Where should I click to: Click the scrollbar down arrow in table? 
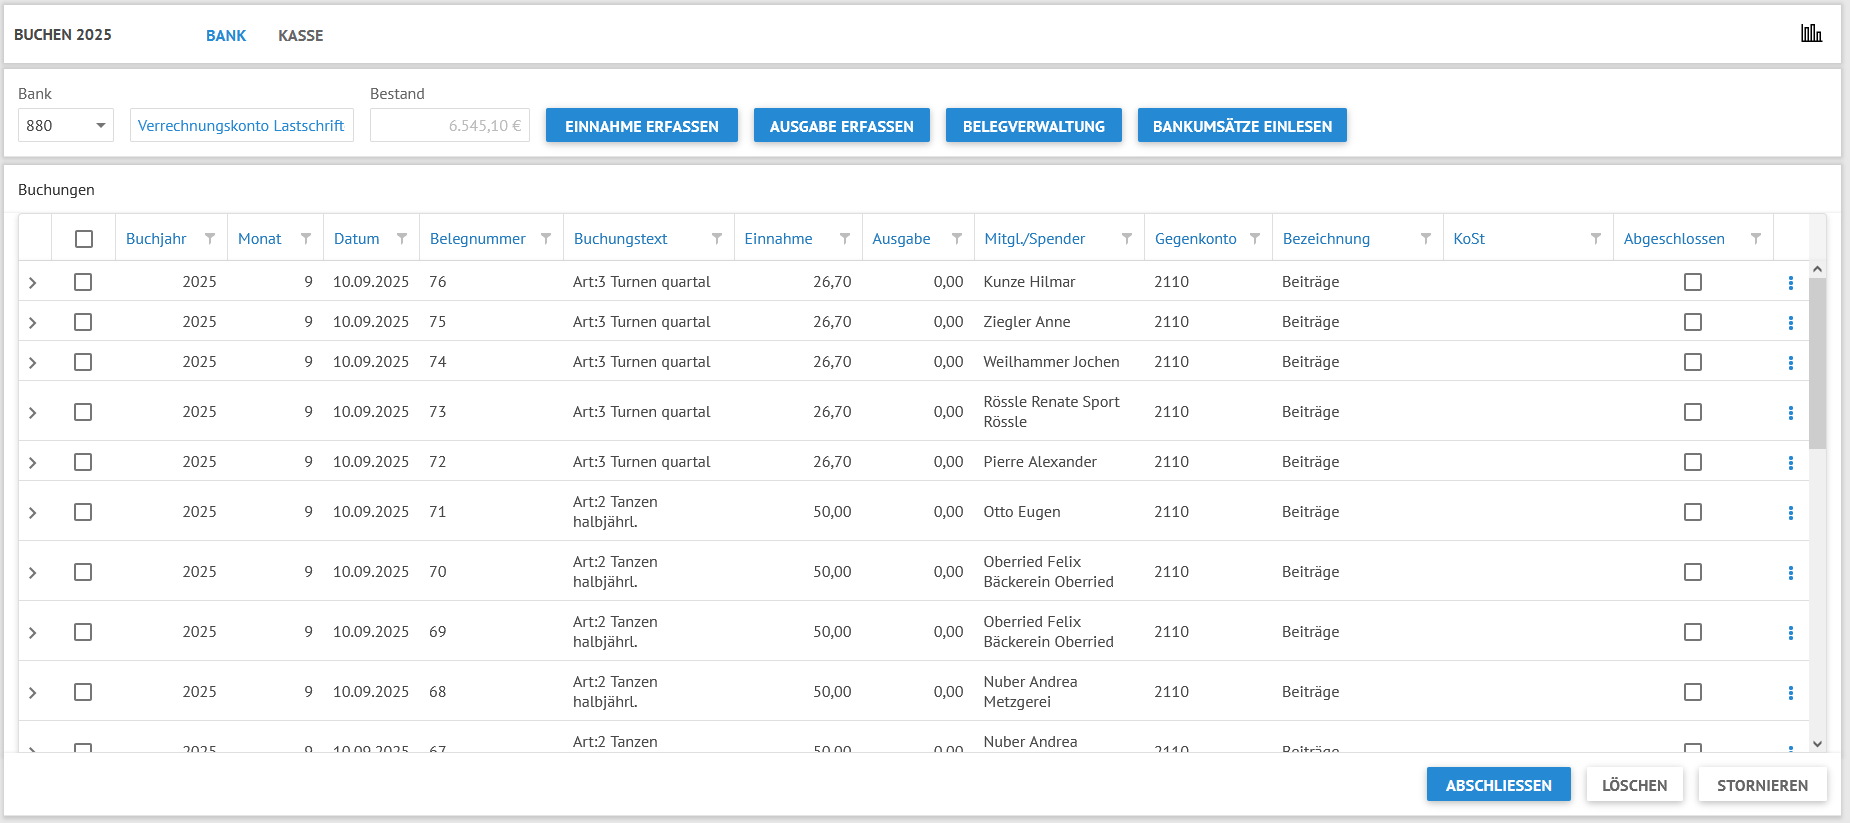coord(1817,744)
